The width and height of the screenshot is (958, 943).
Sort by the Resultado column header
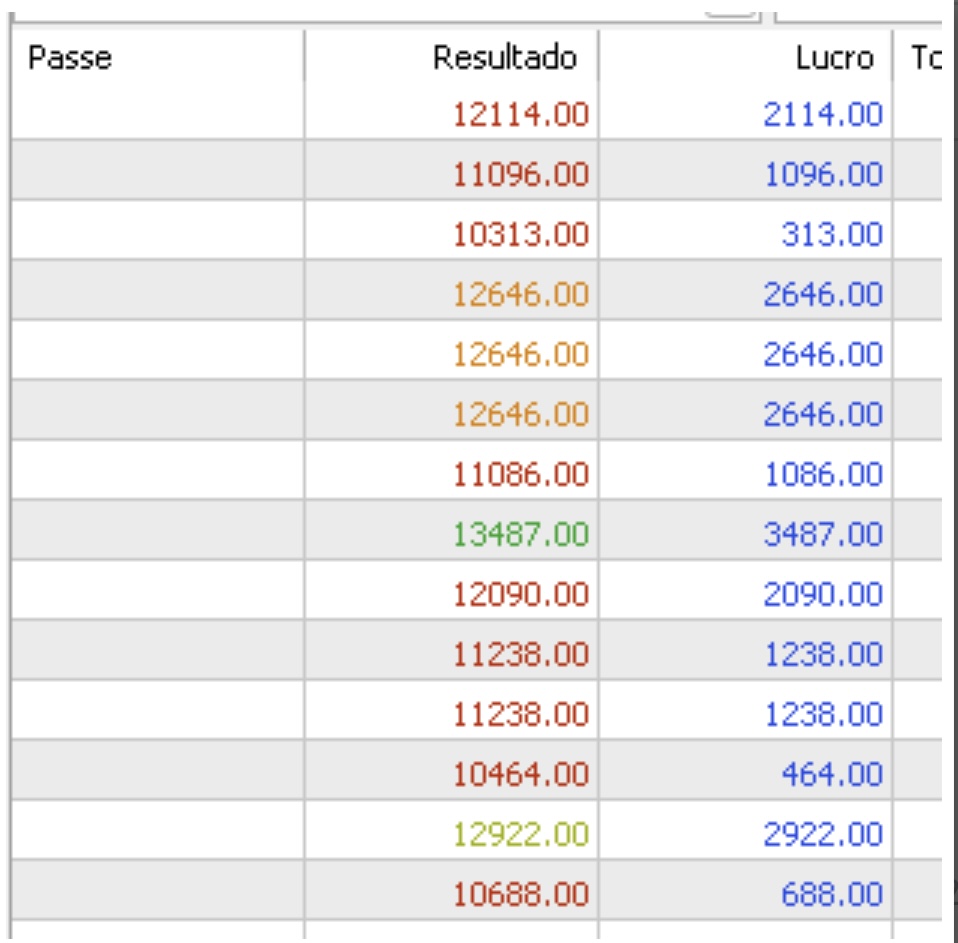452,57
